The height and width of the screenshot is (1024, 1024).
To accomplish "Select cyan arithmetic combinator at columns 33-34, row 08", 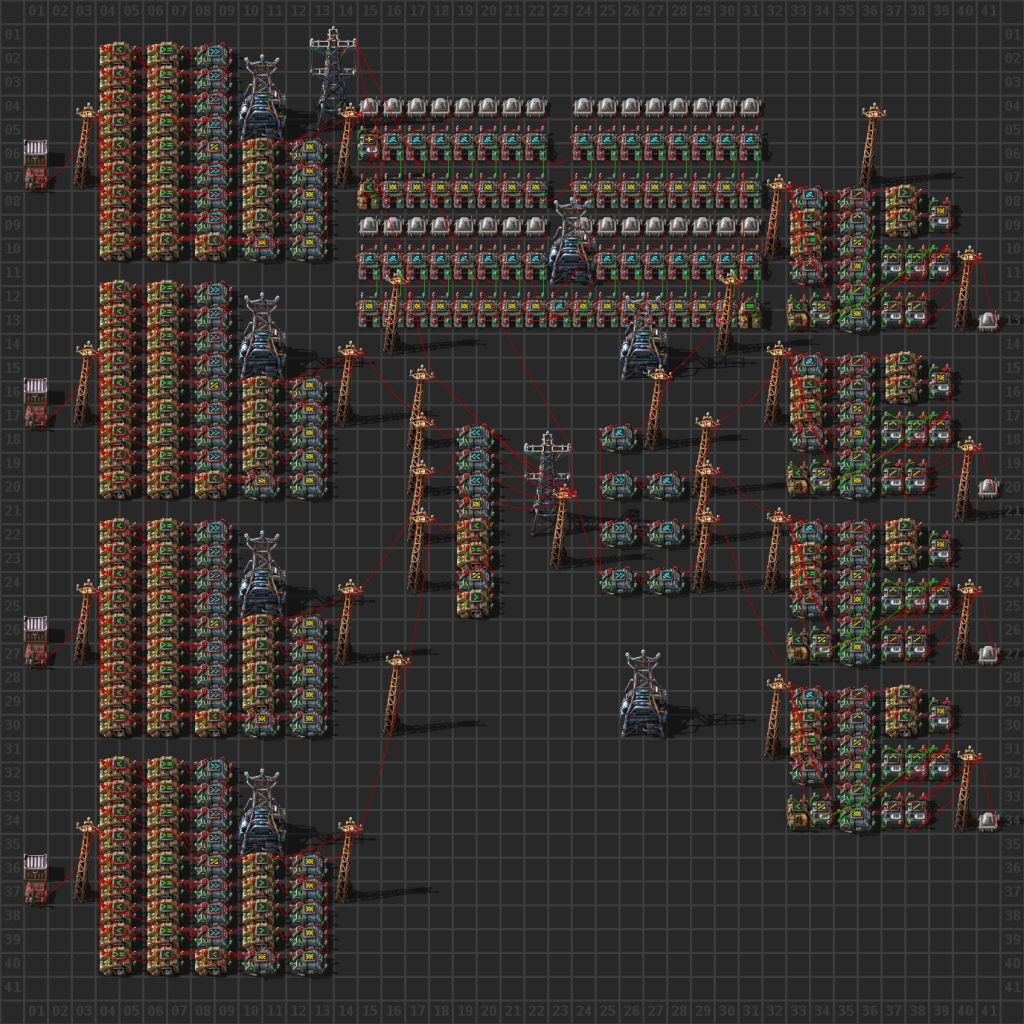I will 810,197.
